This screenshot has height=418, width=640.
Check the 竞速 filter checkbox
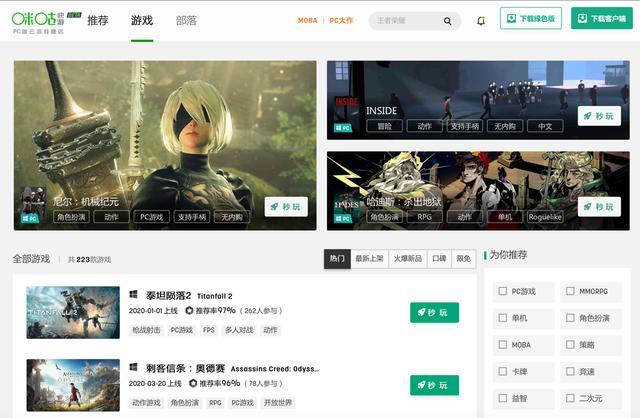tap(570, 371)
